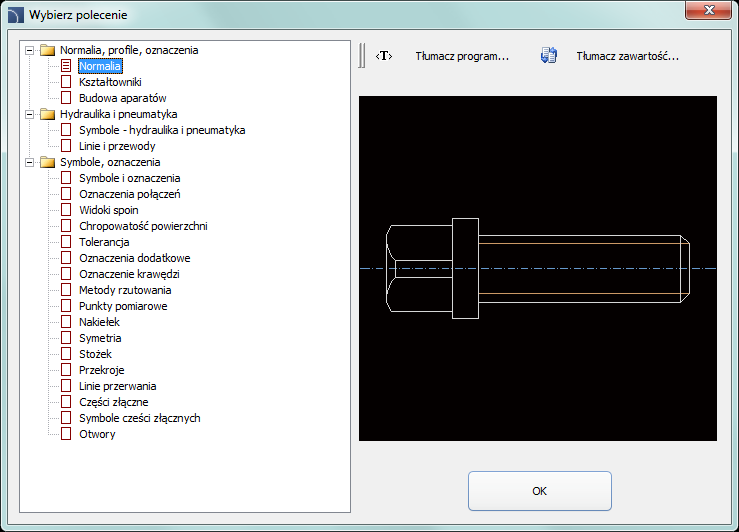Collapse the Symbole, oznaczenia node
This screenshot has width=739, height=532.
(x=30, y=162)
